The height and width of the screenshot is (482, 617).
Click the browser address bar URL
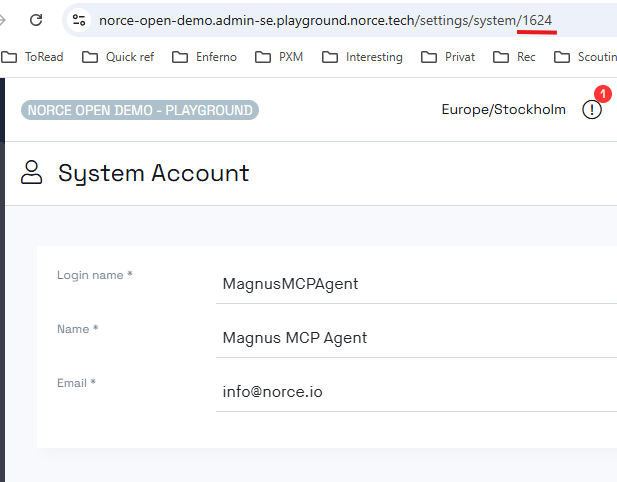325,20
